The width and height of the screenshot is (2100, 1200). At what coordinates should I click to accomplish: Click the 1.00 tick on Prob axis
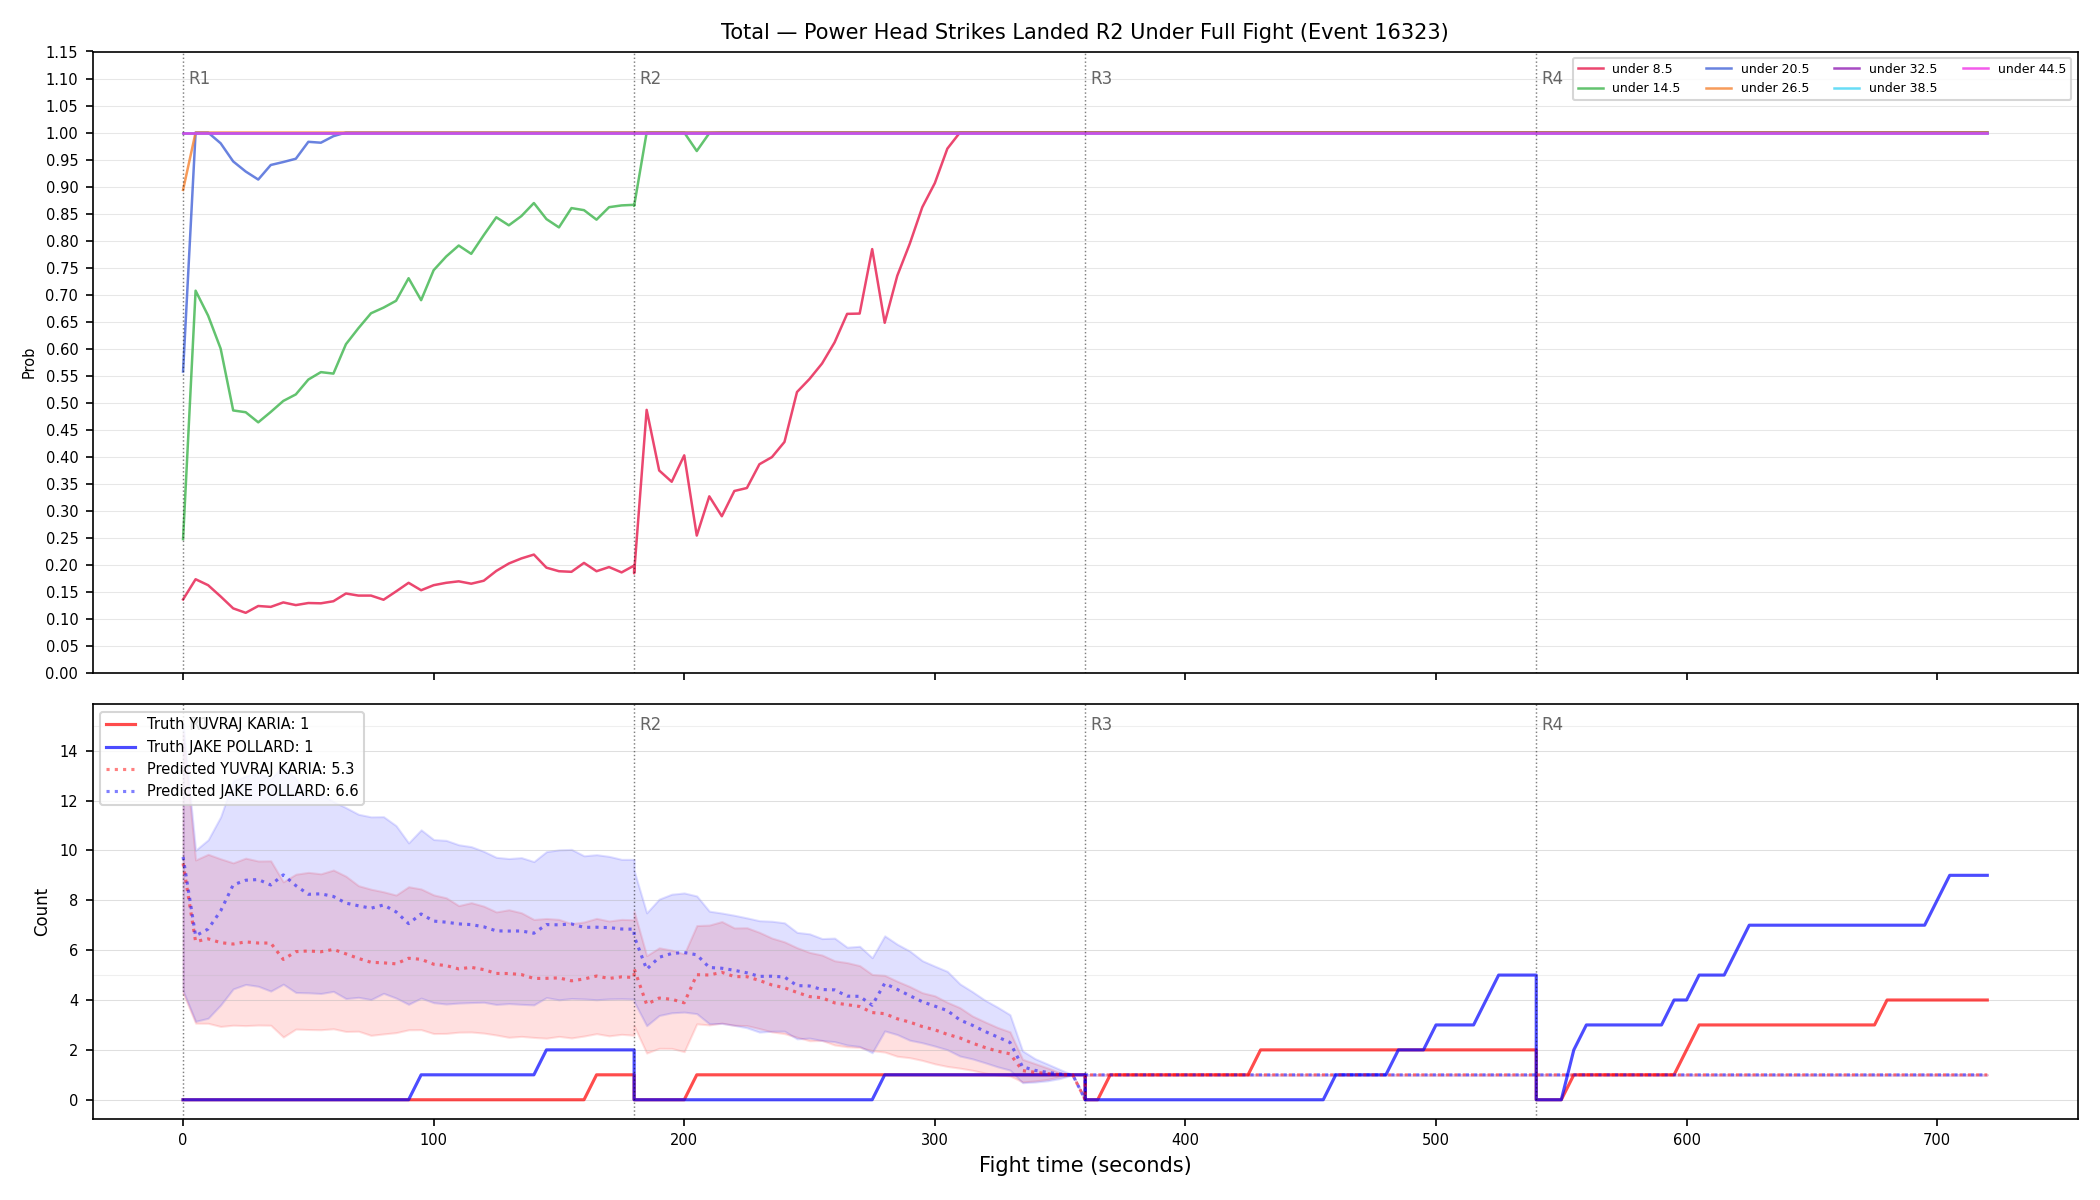[x=62, y=133]
